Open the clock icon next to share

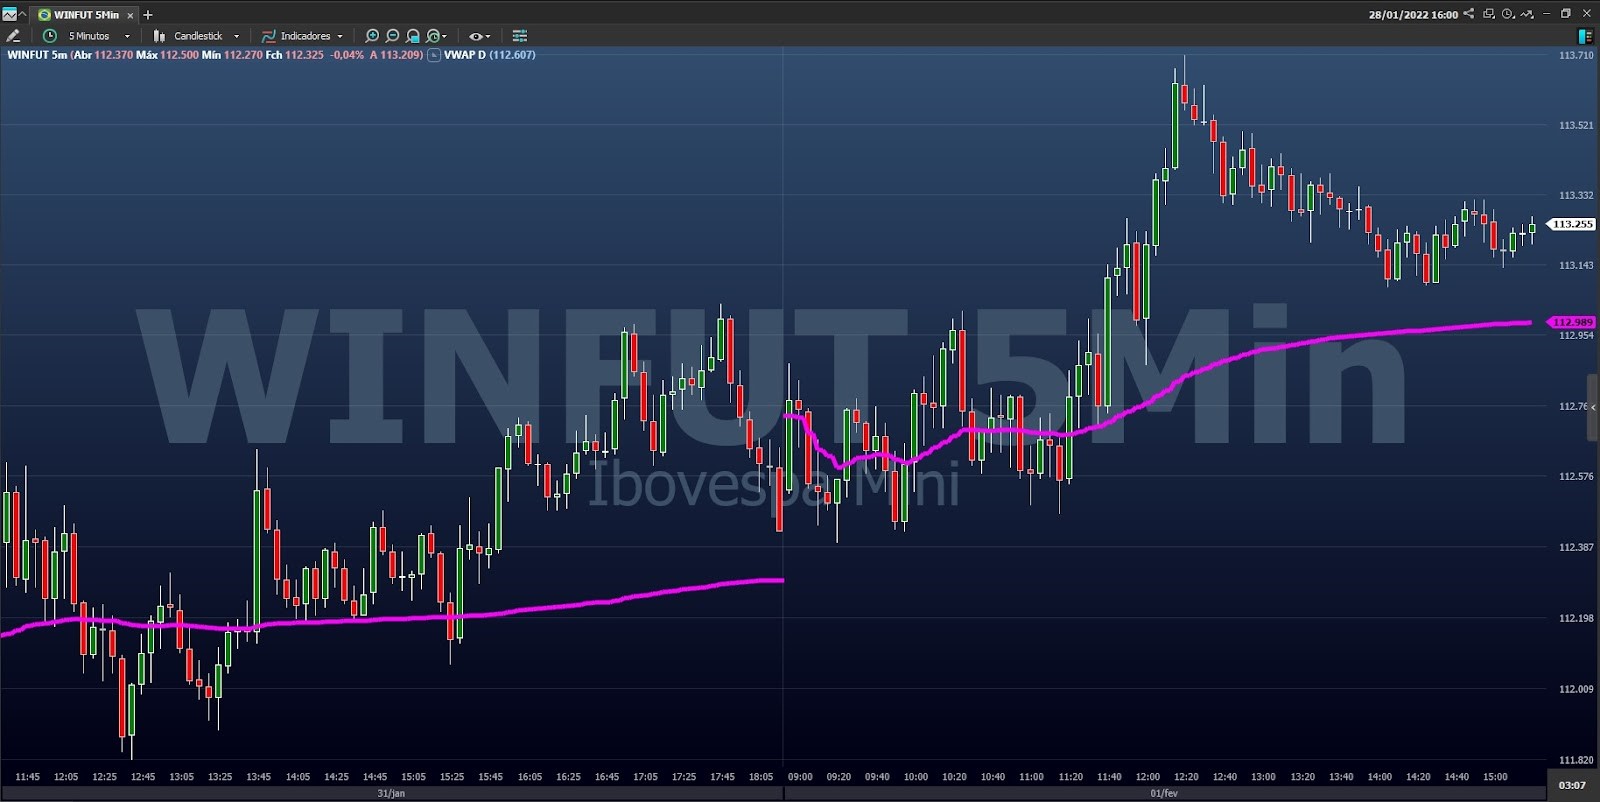coord(1507,14)
